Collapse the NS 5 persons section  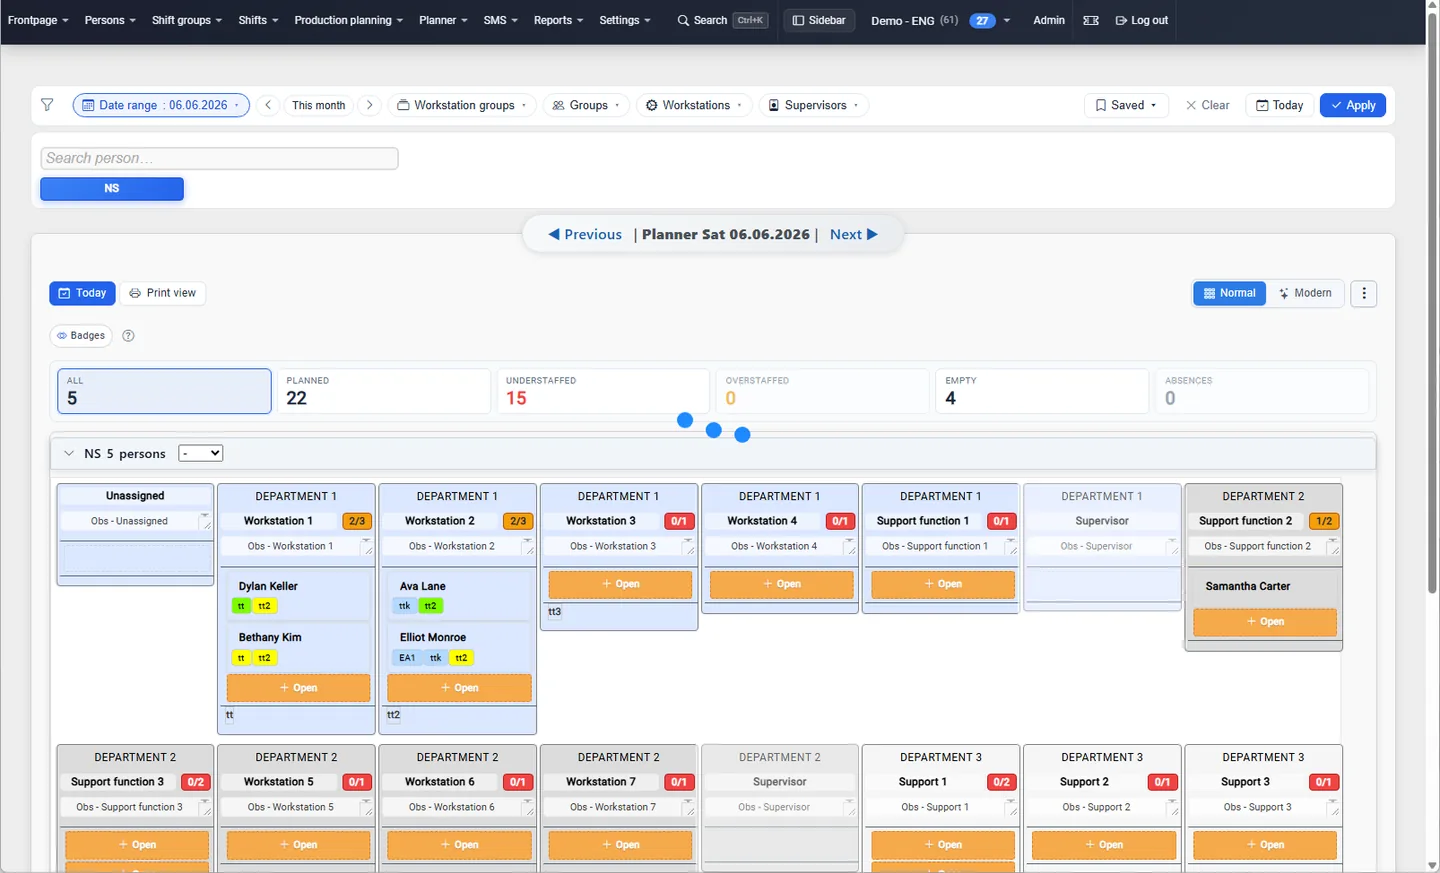pos(69,454)
